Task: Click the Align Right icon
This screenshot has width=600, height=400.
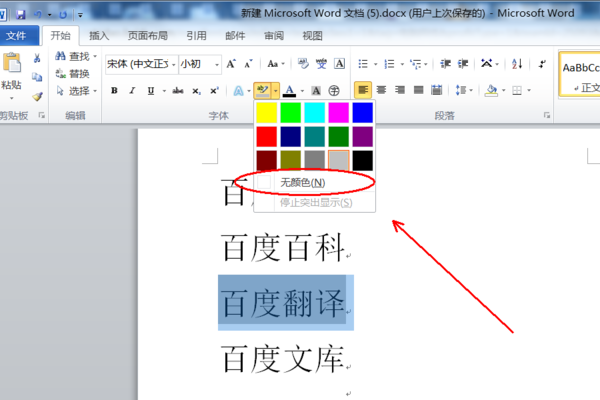Action: (400, 90)
